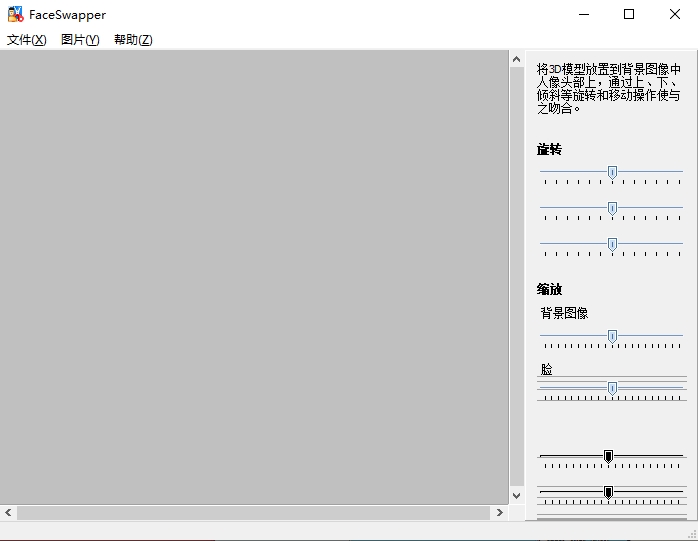The width and height of the screenshot is (698, 541).
Task: Click the canvas vertical scrollbar down arrow
Action: point(517,495)
